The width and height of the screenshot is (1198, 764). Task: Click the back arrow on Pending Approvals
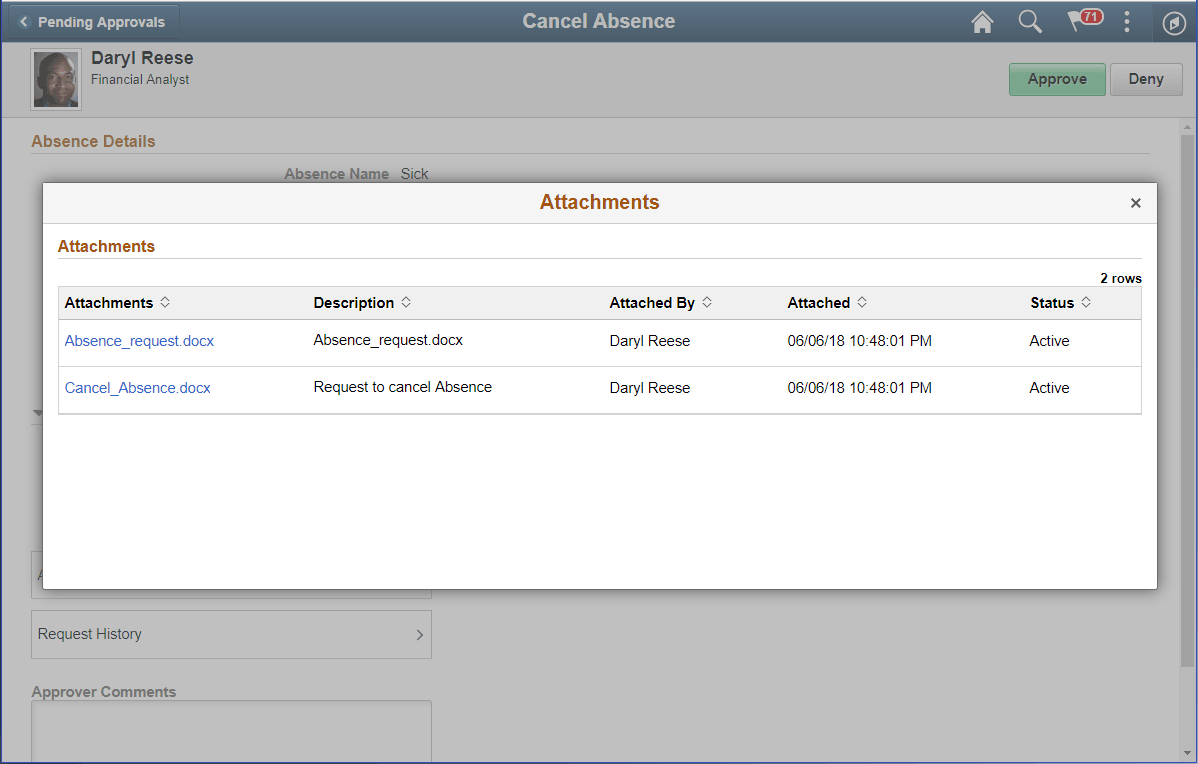pyautogui.click(x=24, y=21)
